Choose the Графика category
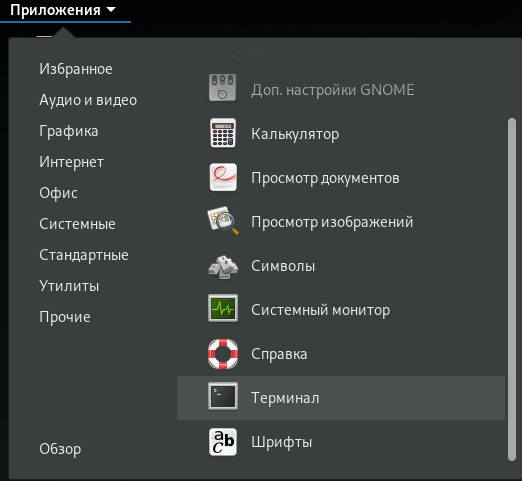The image size is (522, 481). [69, 131]
